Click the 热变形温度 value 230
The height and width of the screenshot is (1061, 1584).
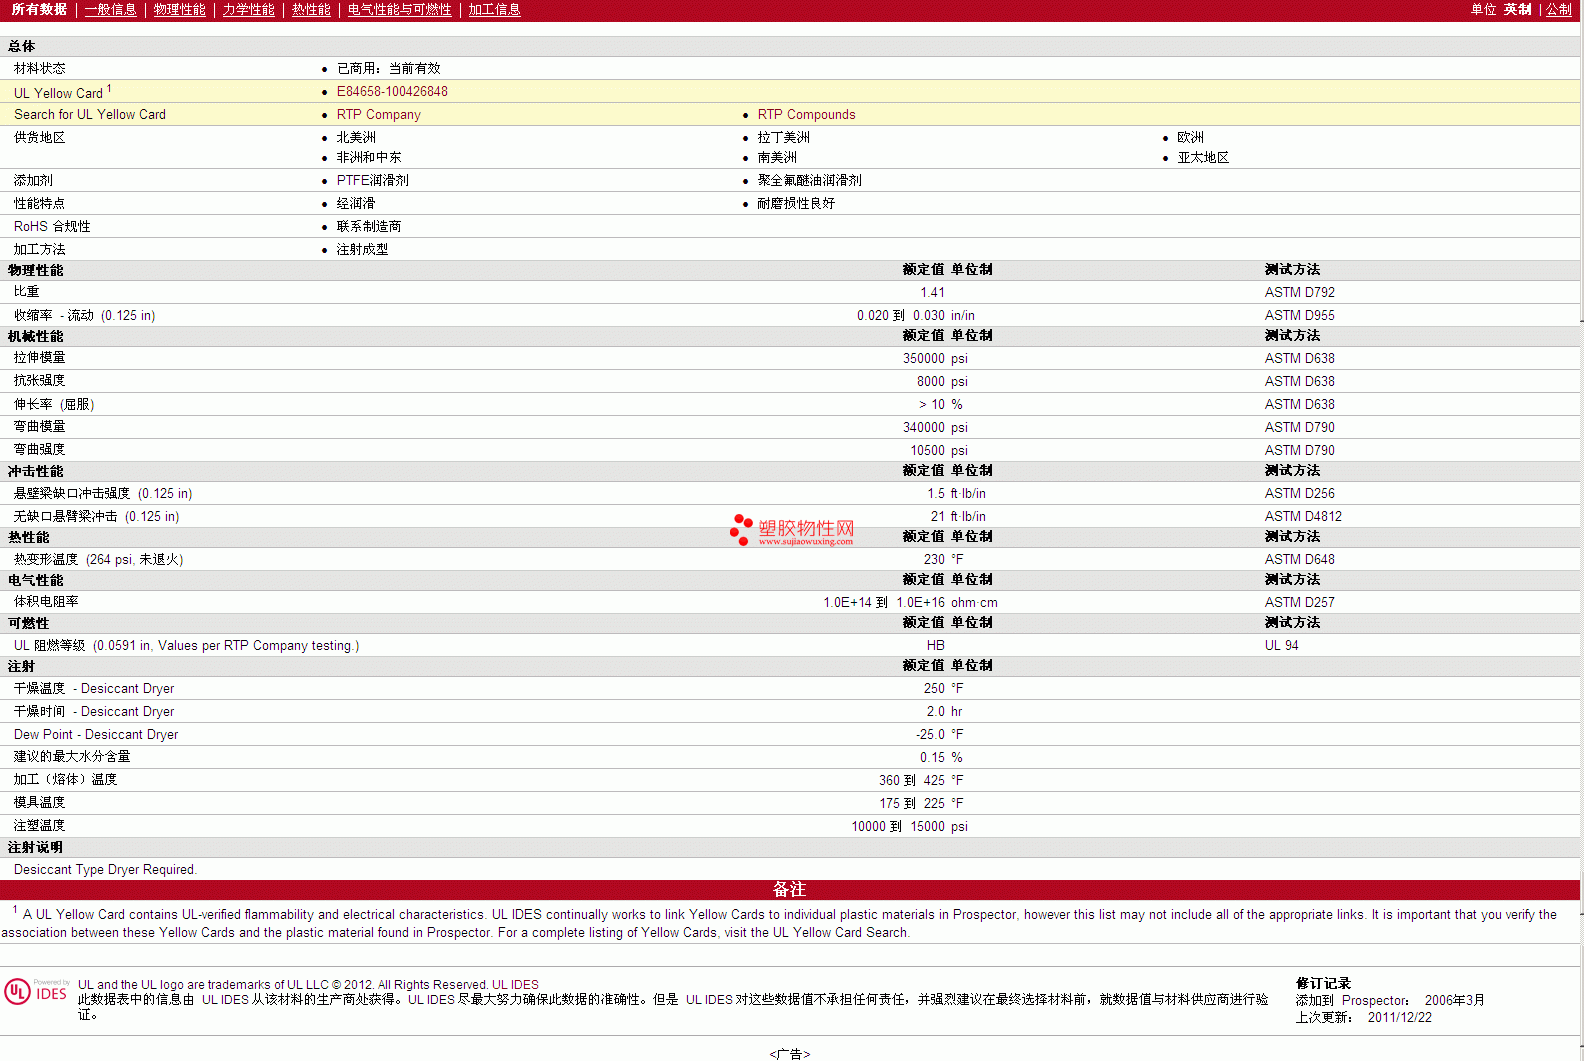click(934, 560)
